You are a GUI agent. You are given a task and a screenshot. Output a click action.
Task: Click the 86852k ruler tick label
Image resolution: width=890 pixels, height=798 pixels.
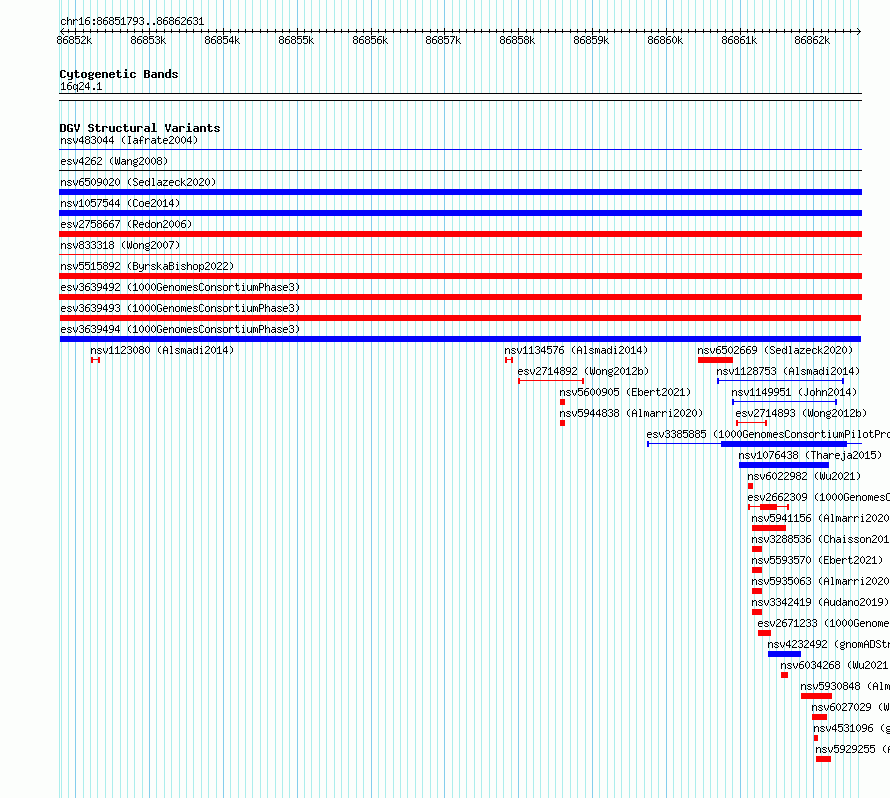[x=74, y=40]
